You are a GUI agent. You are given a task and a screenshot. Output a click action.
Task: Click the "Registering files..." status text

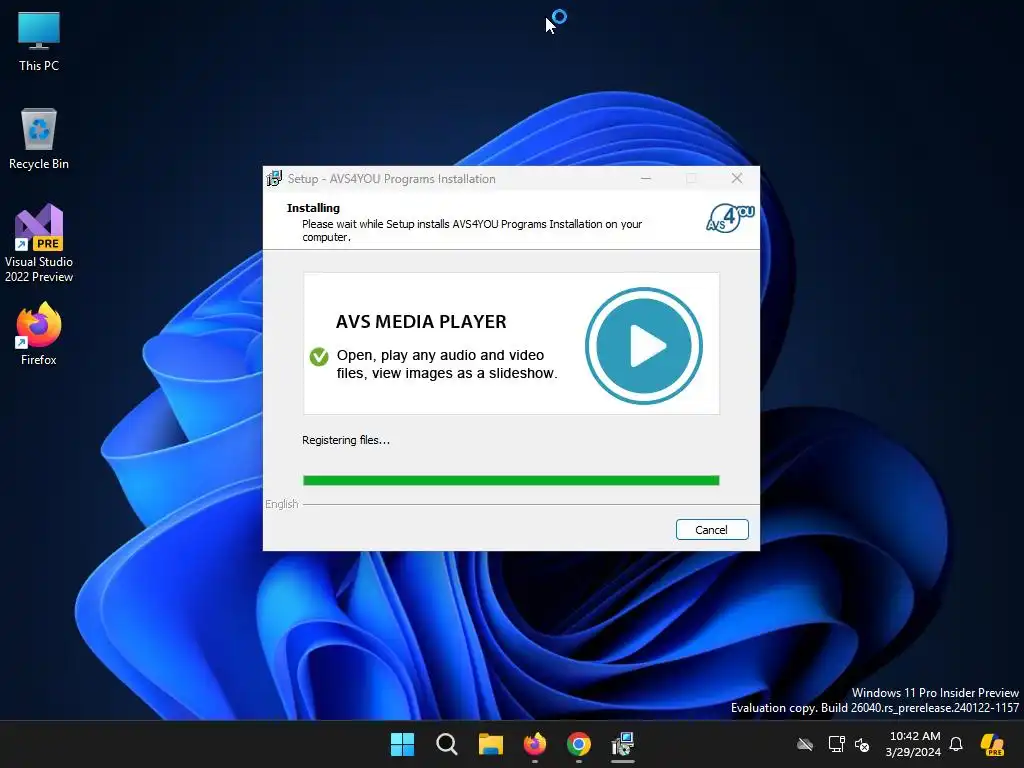point(346,440)
